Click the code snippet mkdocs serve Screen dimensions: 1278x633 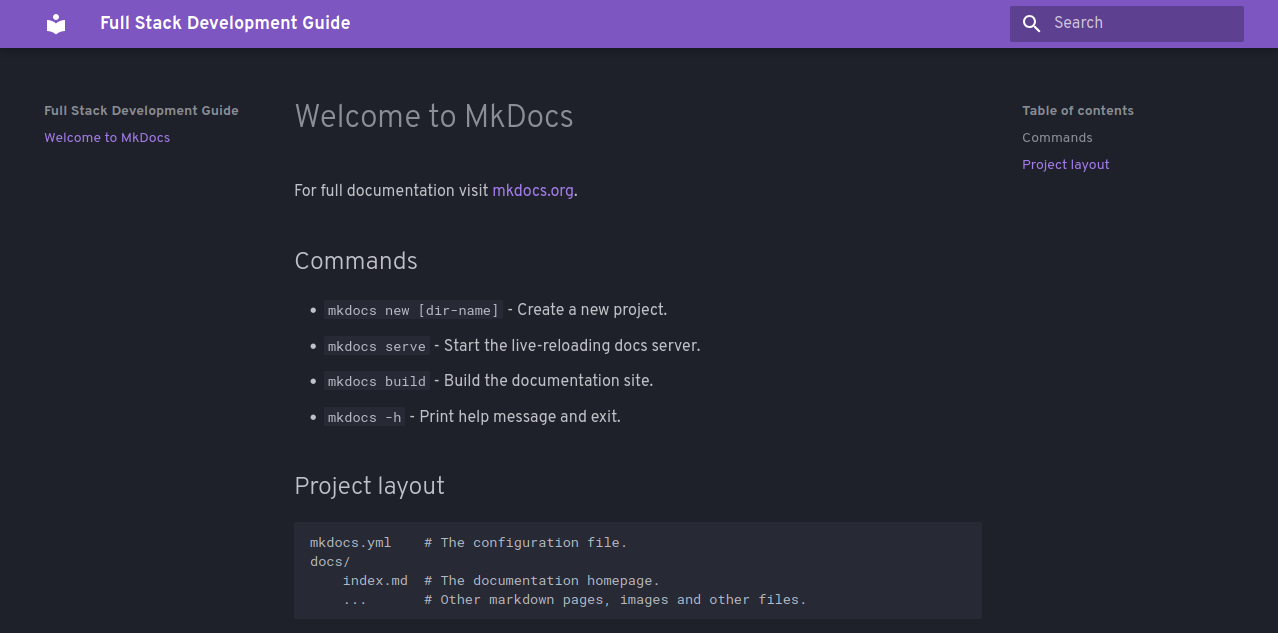pos(377,346)
